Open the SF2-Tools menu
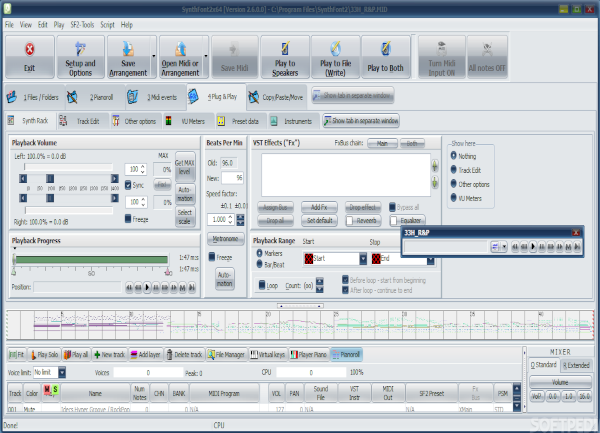600x433 pixels. 82,25
